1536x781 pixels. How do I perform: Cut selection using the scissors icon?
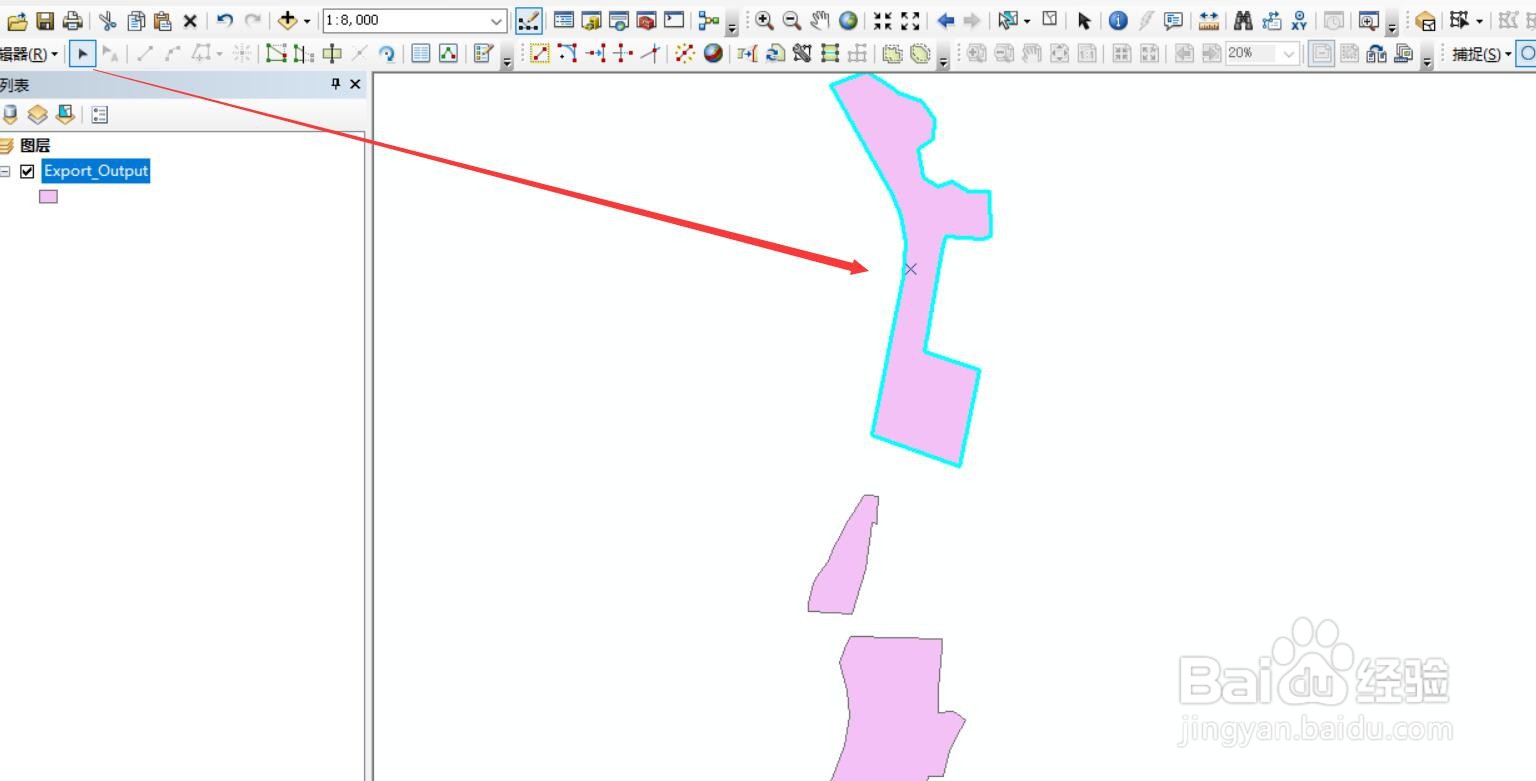pos(108,20)
